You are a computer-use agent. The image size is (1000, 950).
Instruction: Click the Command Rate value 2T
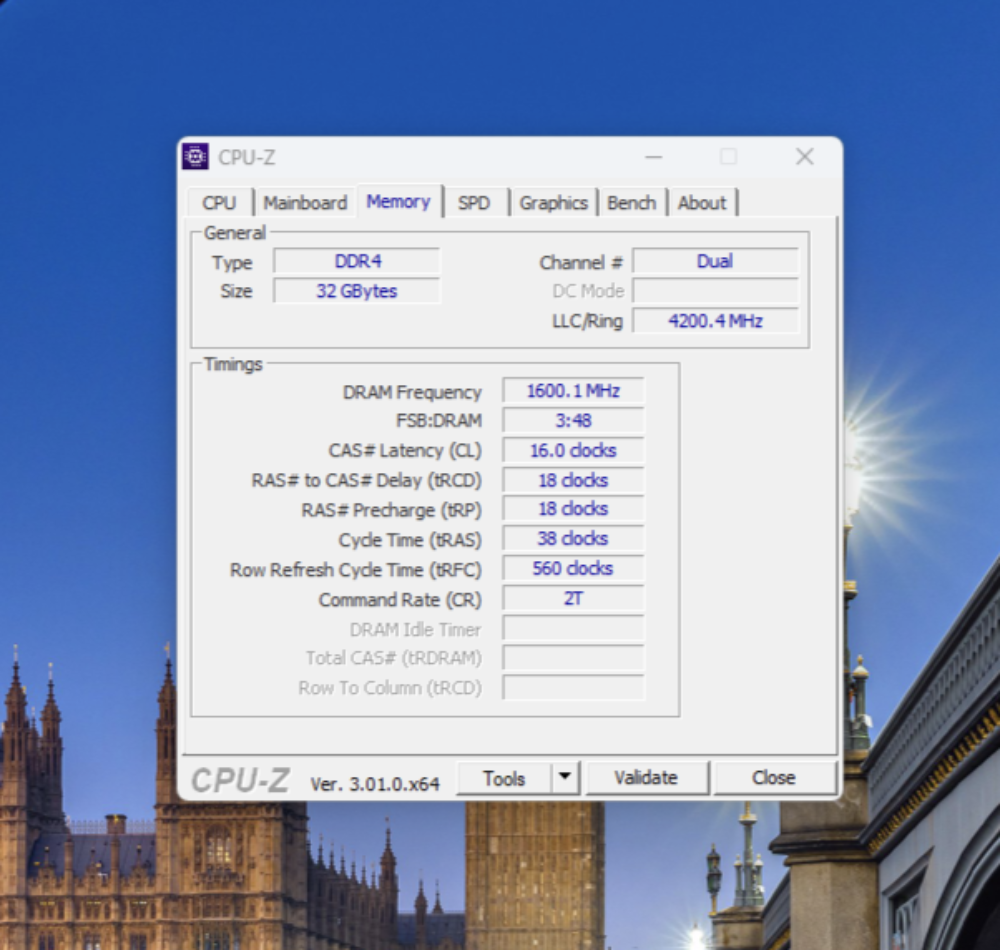(573, 599)
